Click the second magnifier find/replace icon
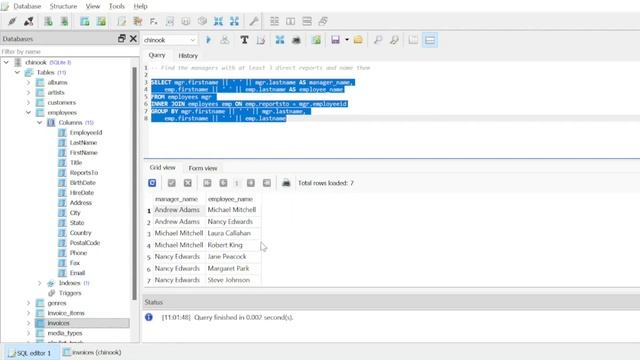 [x=394, y=40]
